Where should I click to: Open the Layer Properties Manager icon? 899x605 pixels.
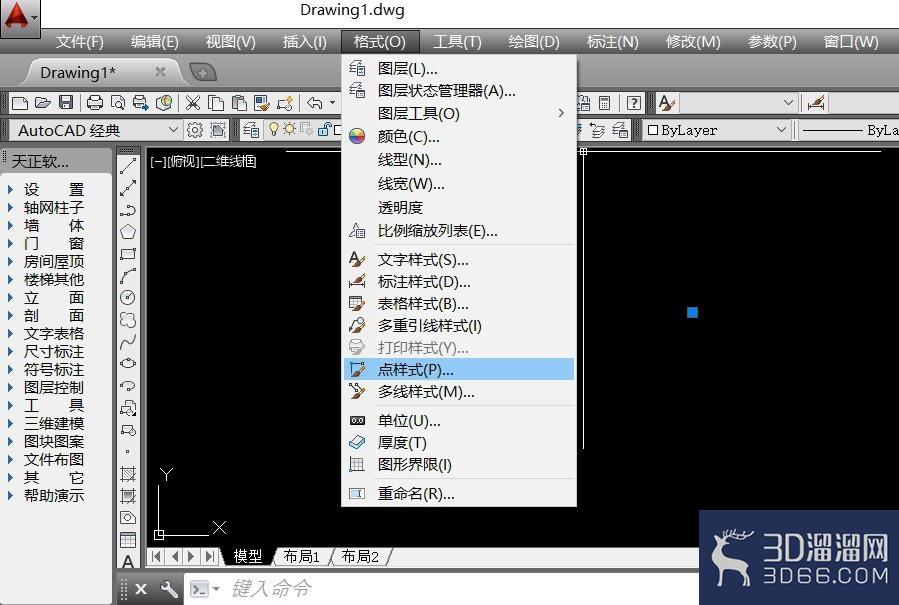pos(251,130)
